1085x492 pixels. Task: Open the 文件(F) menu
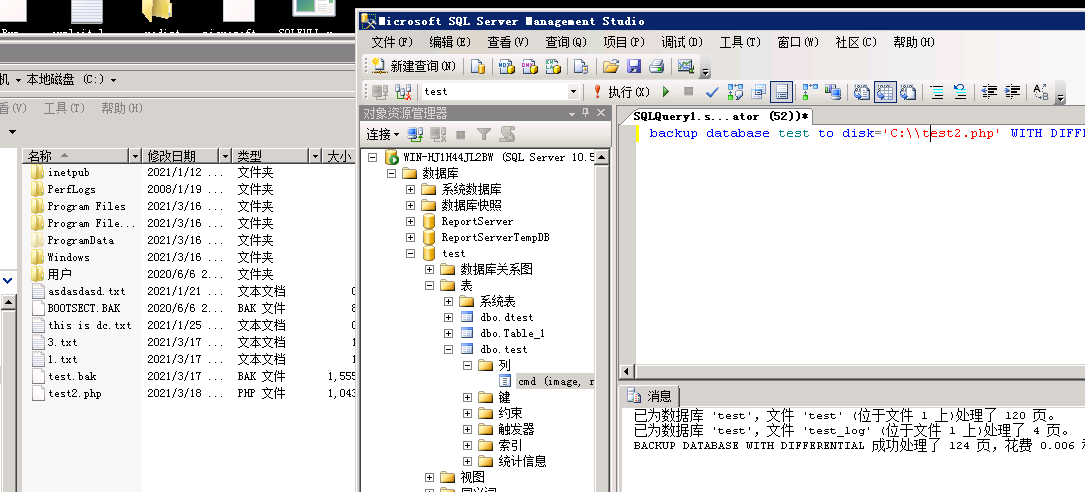[392, 42]
